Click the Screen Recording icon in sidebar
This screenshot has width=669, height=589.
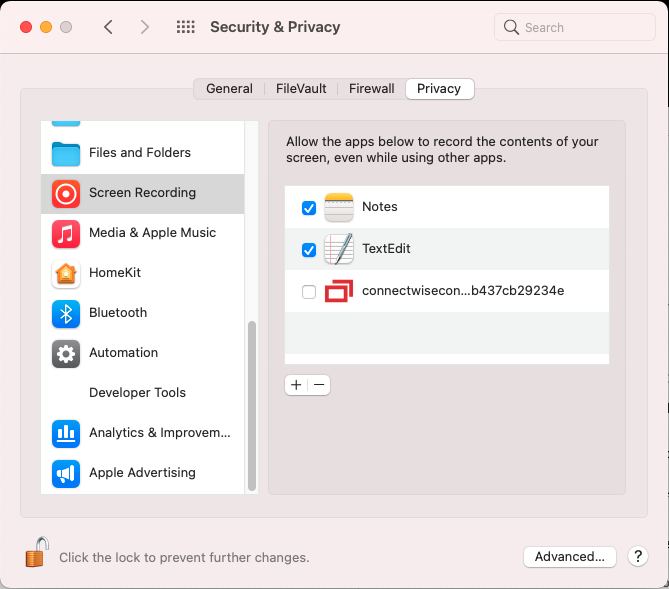coord(66,193)
